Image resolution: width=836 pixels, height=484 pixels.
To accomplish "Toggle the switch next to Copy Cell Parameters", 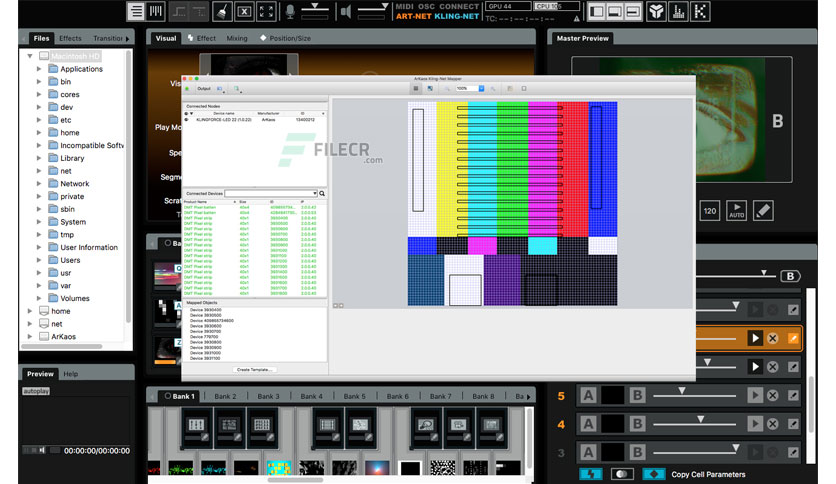I will coord(622,474).
